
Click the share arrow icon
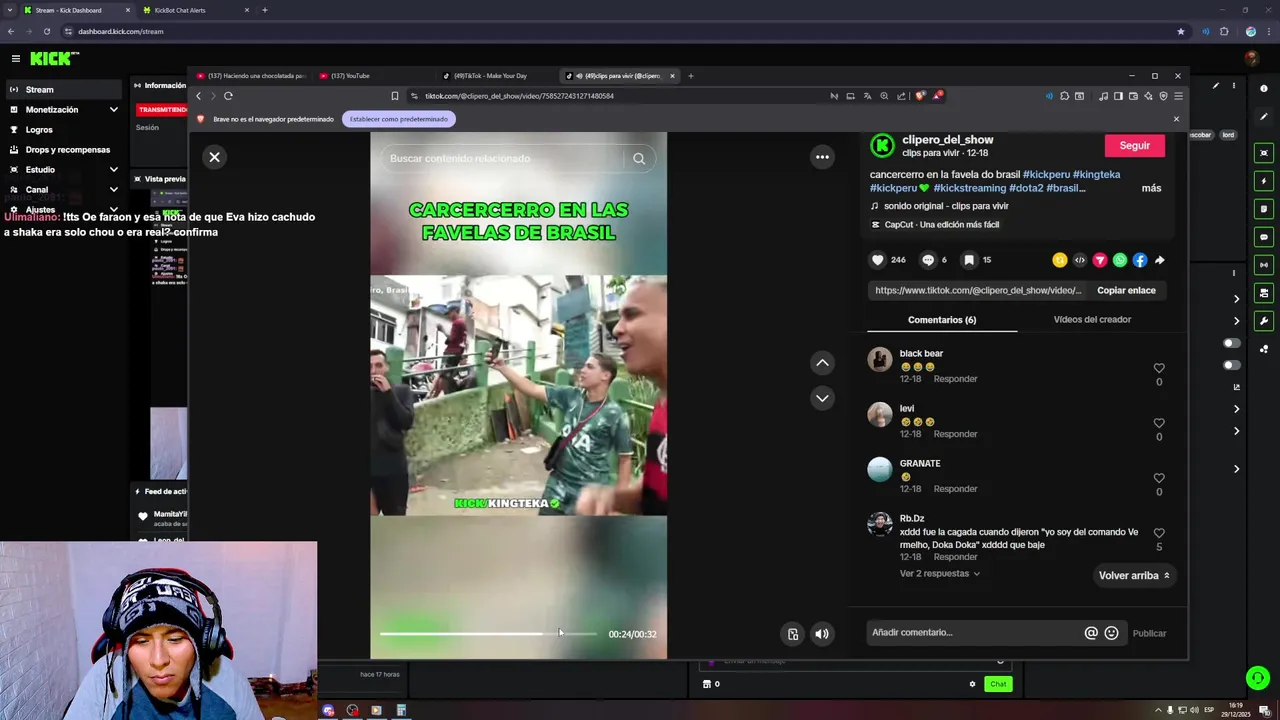[x=1160, y=260]
